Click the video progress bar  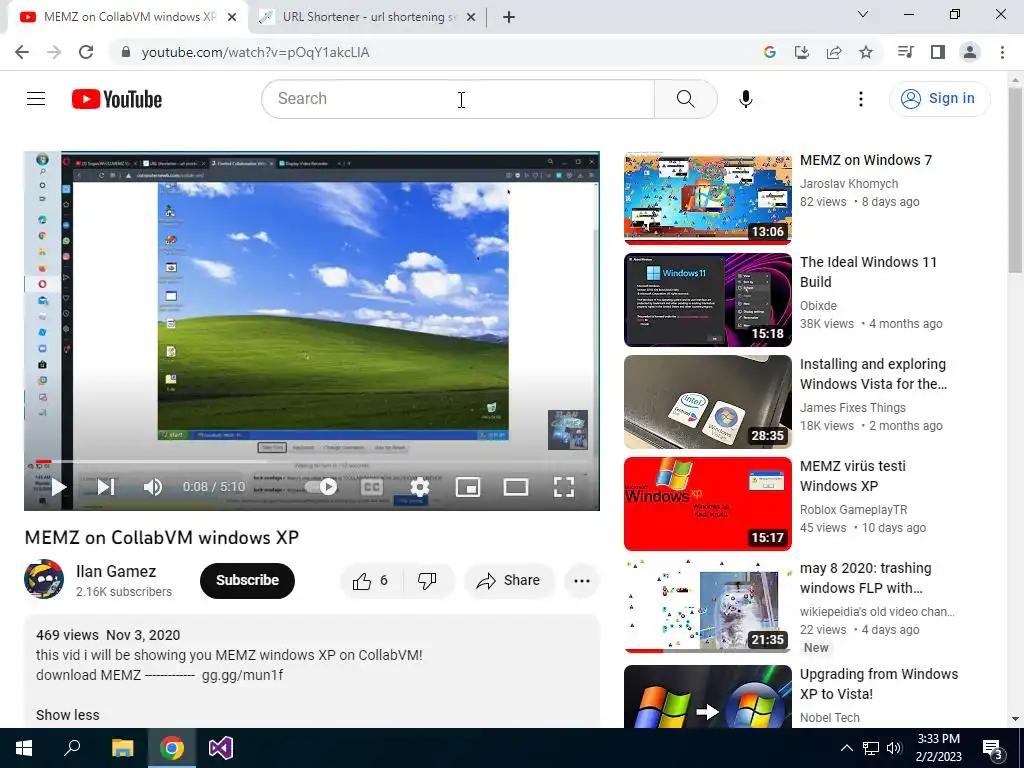(x=312, y=462)
